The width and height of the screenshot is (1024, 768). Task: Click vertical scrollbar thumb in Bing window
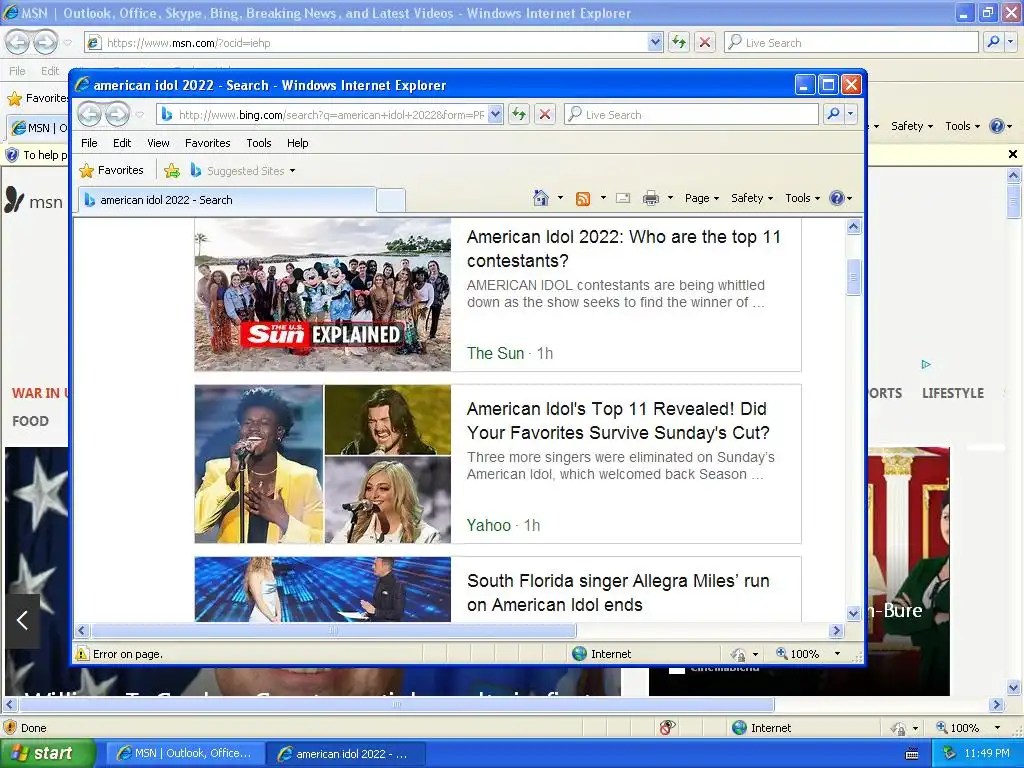click(x=853, y=277)
